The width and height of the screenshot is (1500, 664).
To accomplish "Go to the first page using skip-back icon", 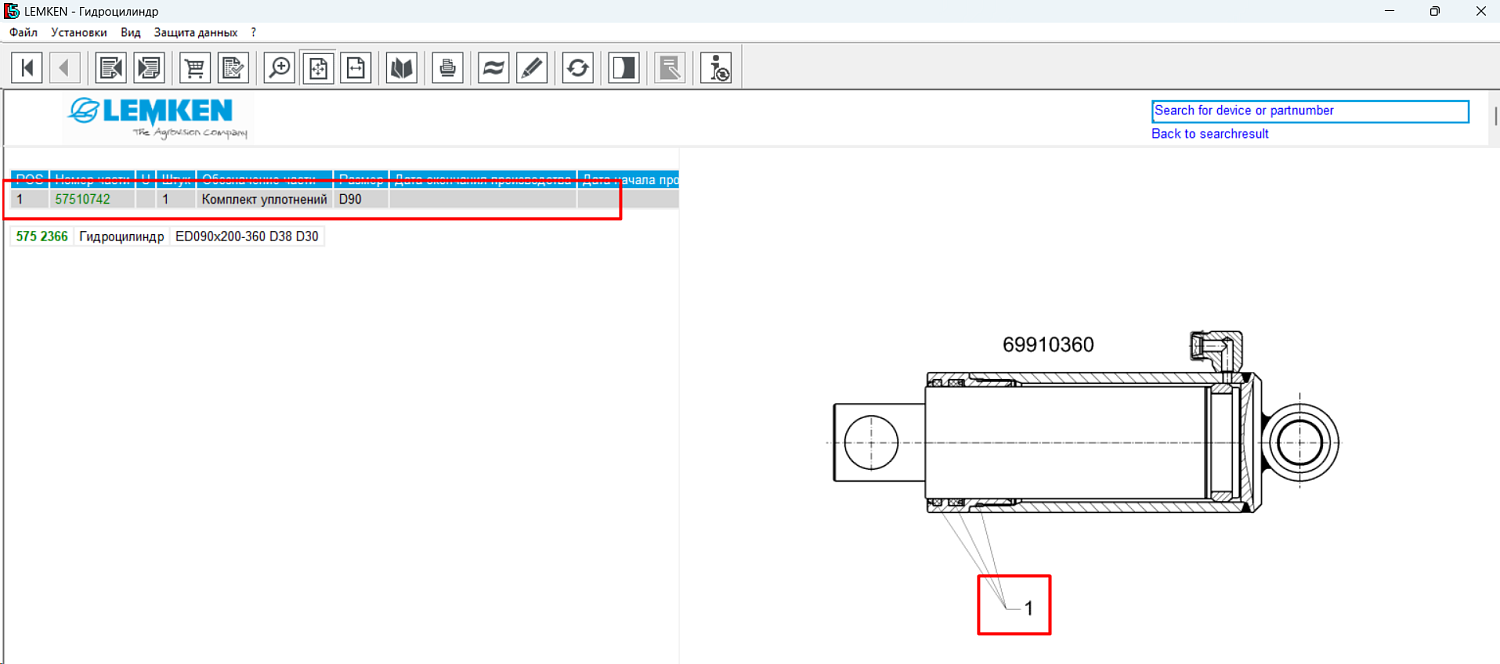I will (27, 68).
